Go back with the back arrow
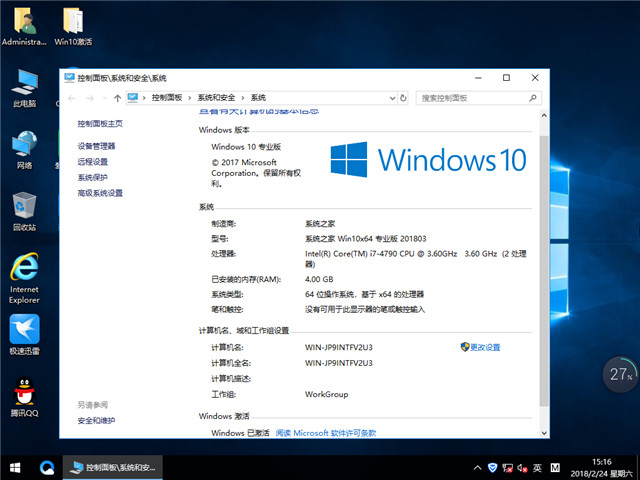Image resolution: width=640 pixels, height=480 pixels. [x=72, y=98]
